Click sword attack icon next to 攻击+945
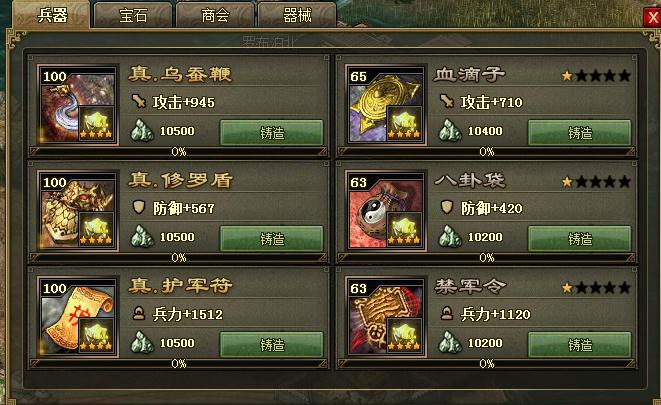Image resolution: width=661 pixels, height=405 pixels. click(139, 102)
